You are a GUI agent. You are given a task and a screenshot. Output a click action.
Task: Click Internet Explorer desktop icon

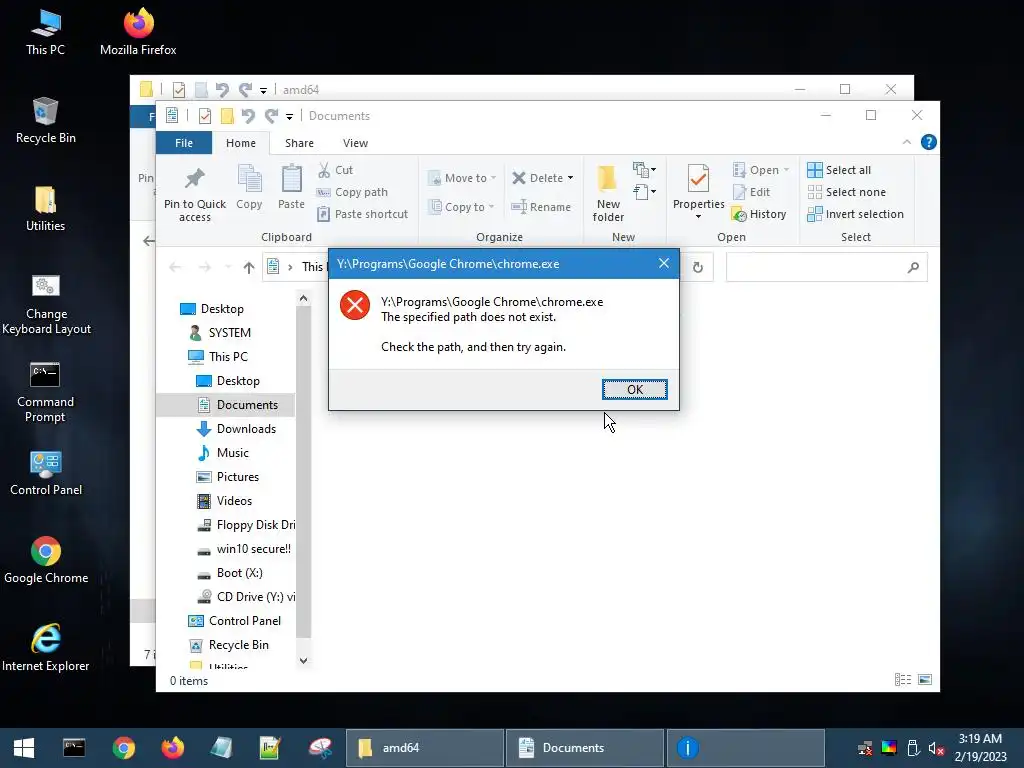point(46,648)
